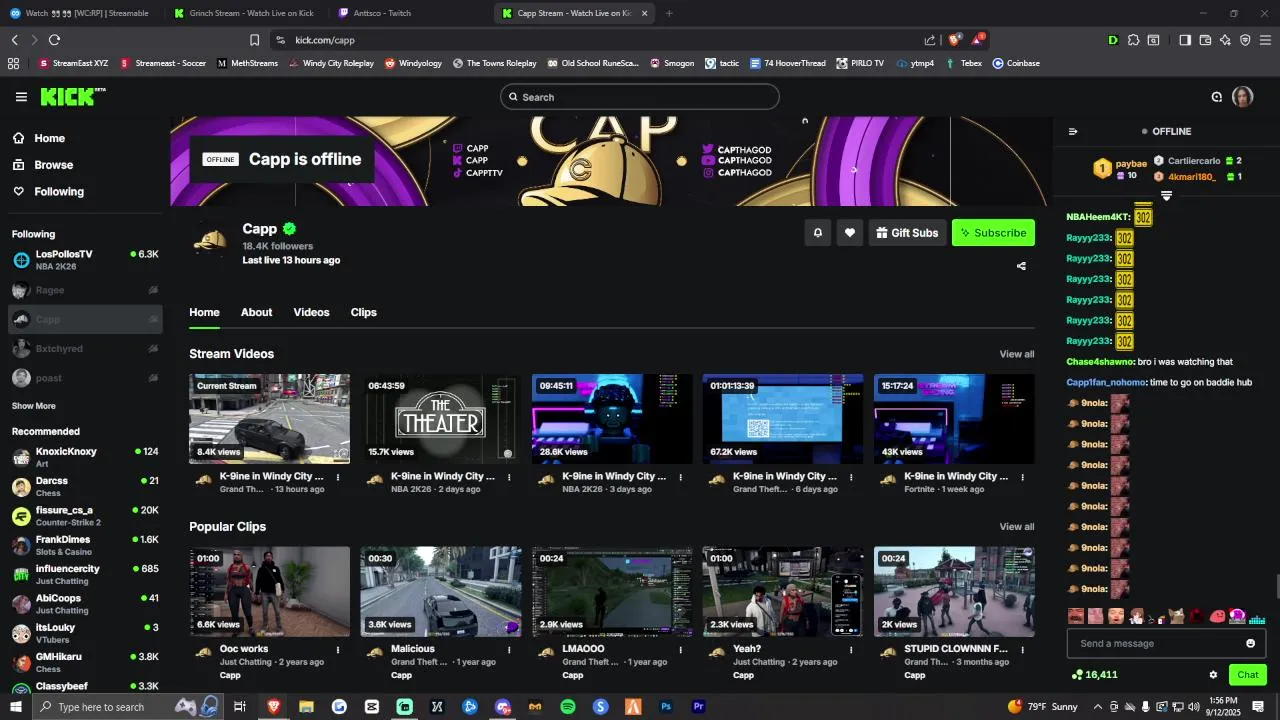Select the Home profile tab

[x=204, y=312]
